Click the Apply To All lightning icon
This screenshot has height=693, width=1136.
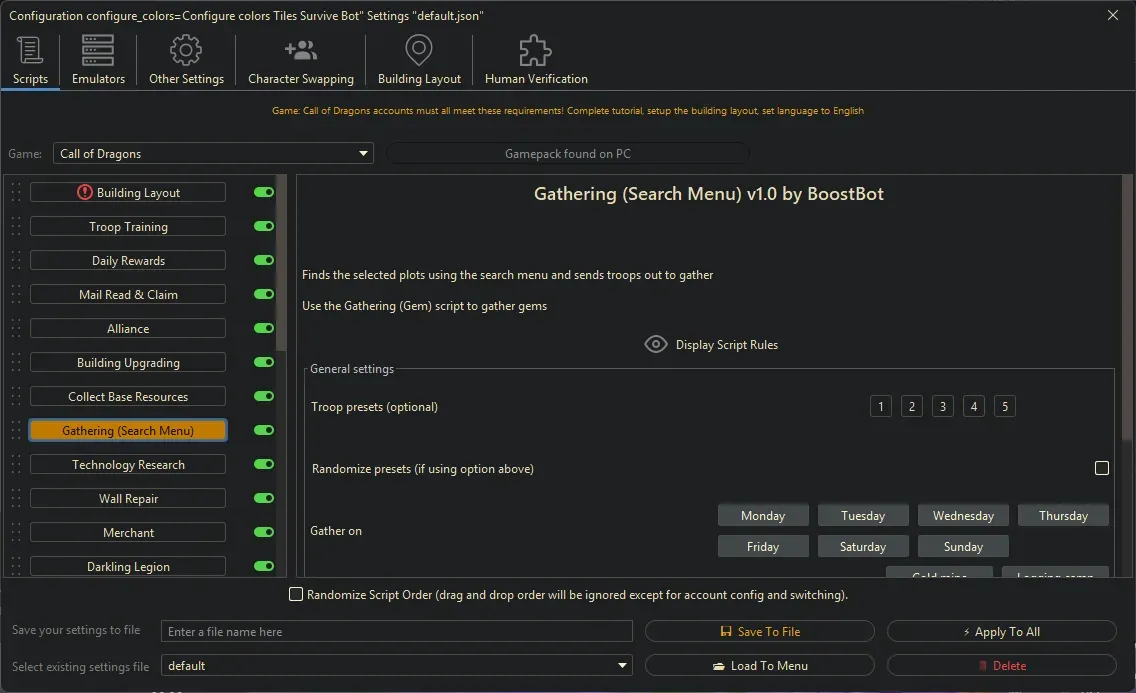(x=966, y=631)
